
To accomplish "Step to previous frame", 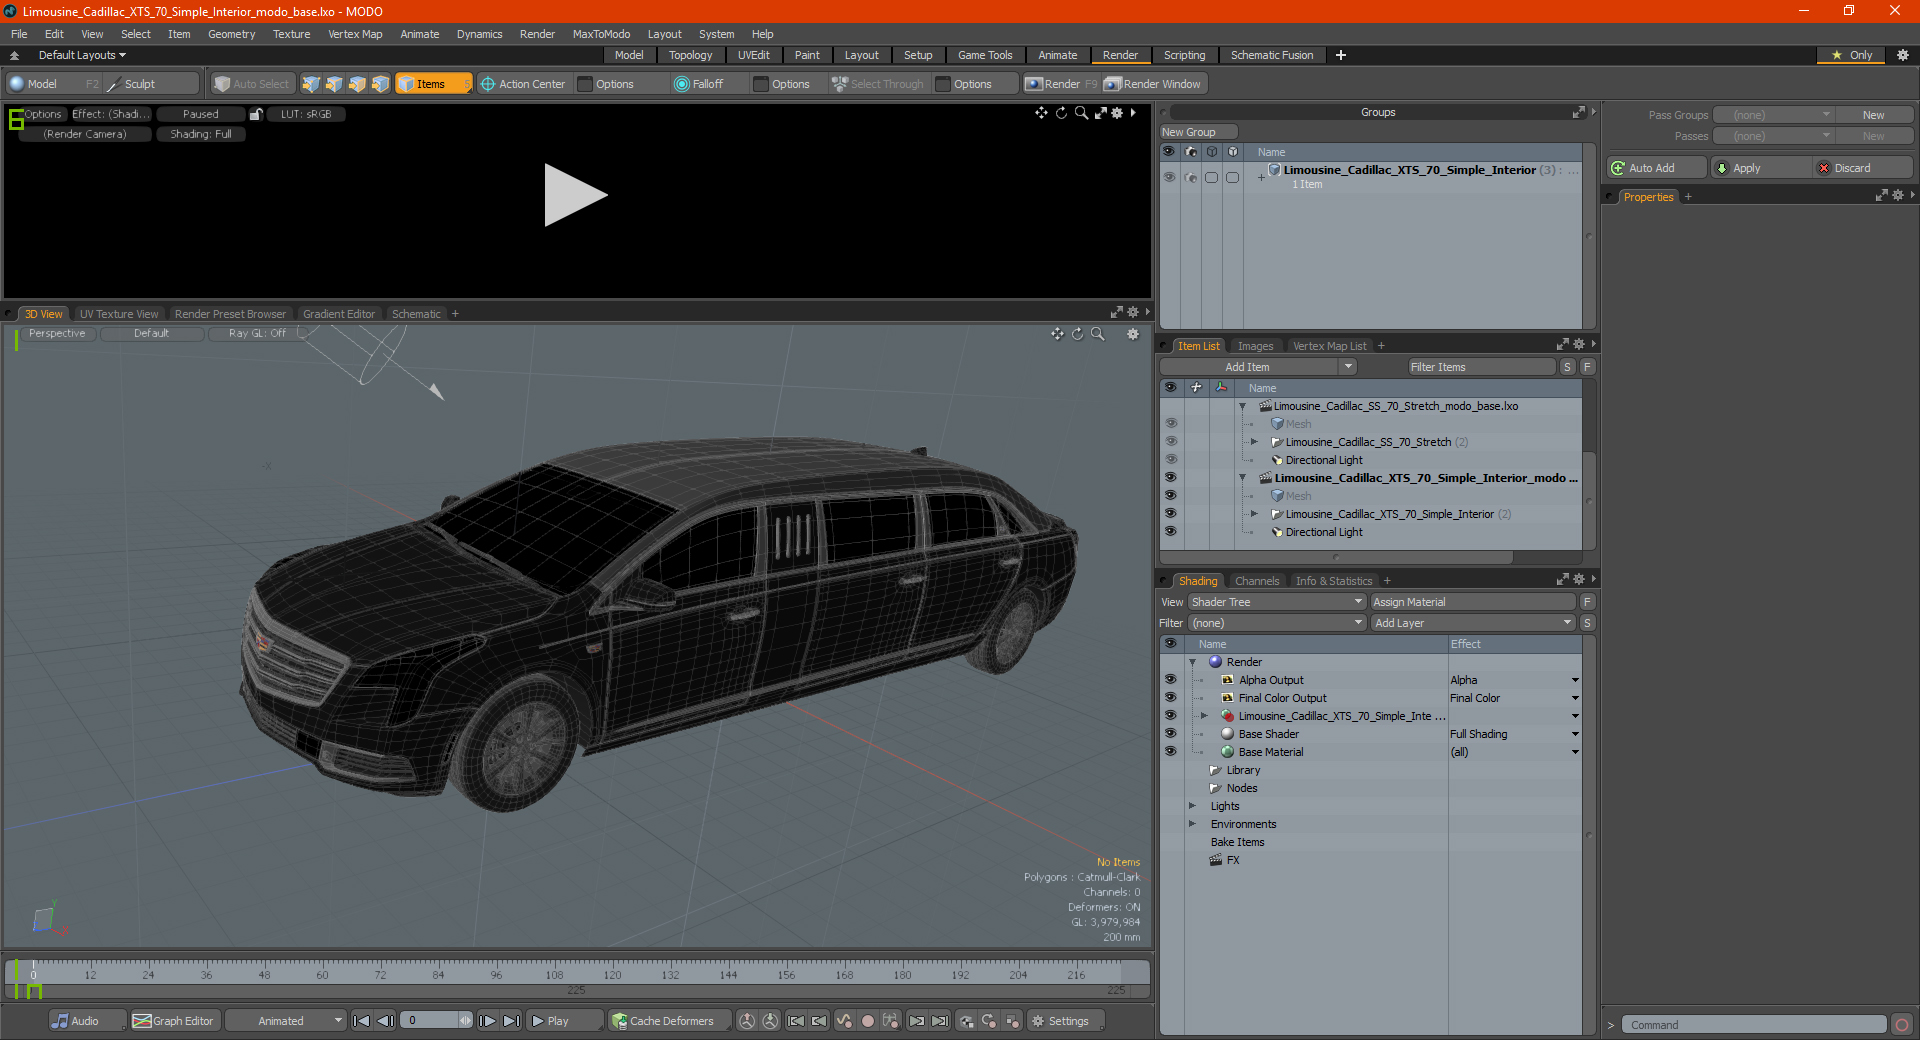I will [x=385, y=1021].
